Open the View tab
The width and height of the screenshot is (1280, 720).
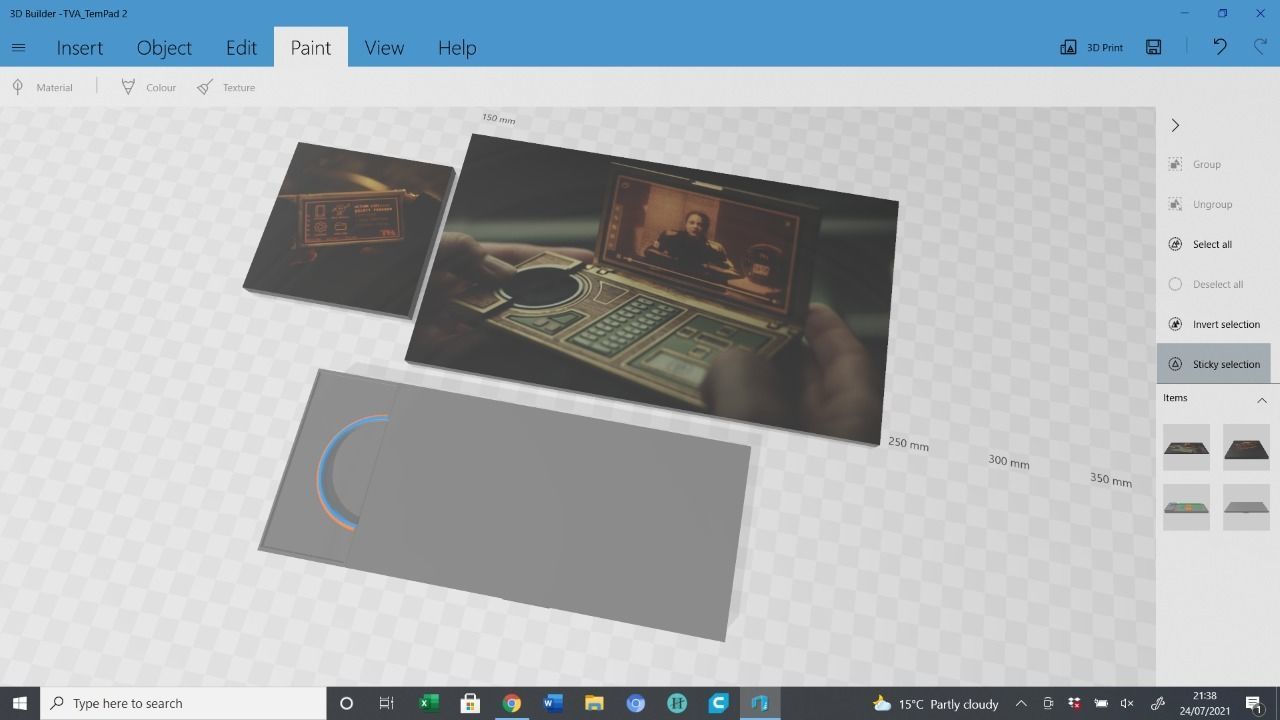pos(384,48)
